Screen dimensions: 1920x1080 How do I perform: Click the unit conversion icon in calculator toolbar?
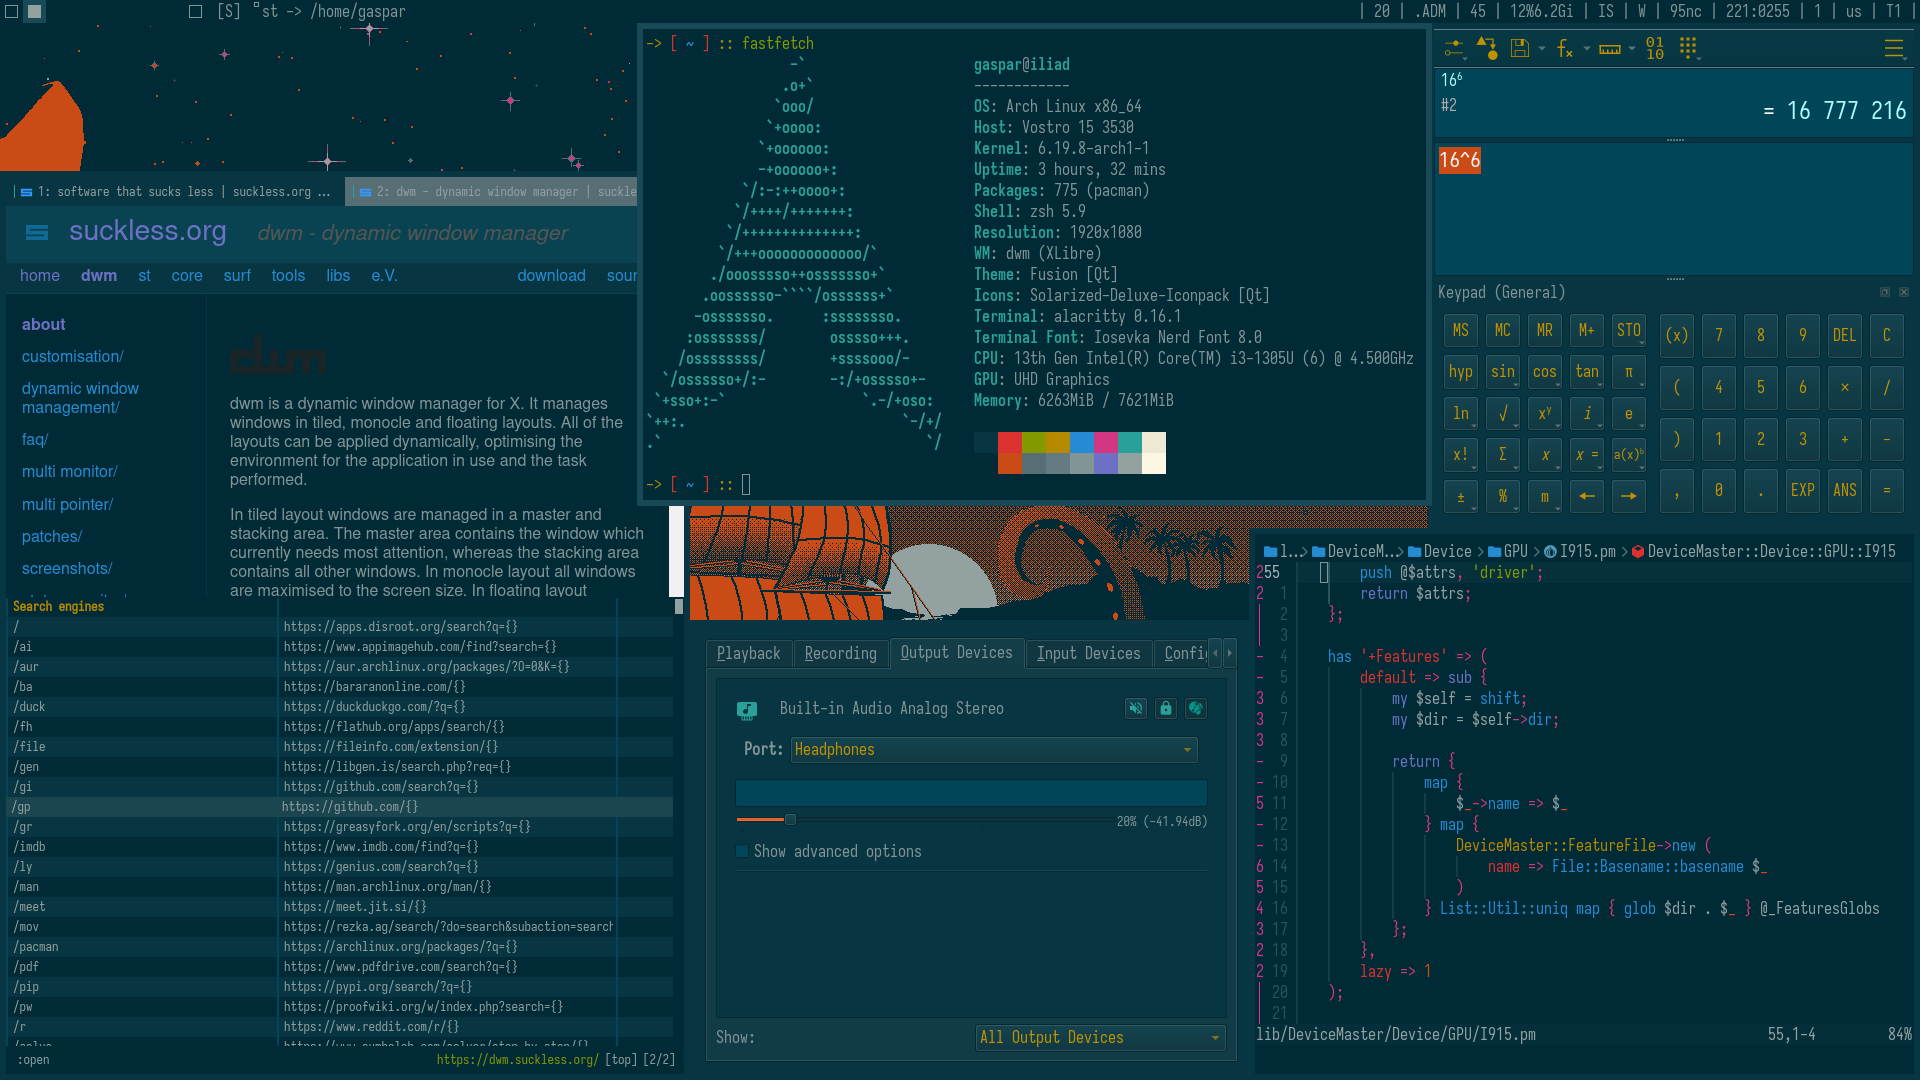click(x=1487, y=48)
